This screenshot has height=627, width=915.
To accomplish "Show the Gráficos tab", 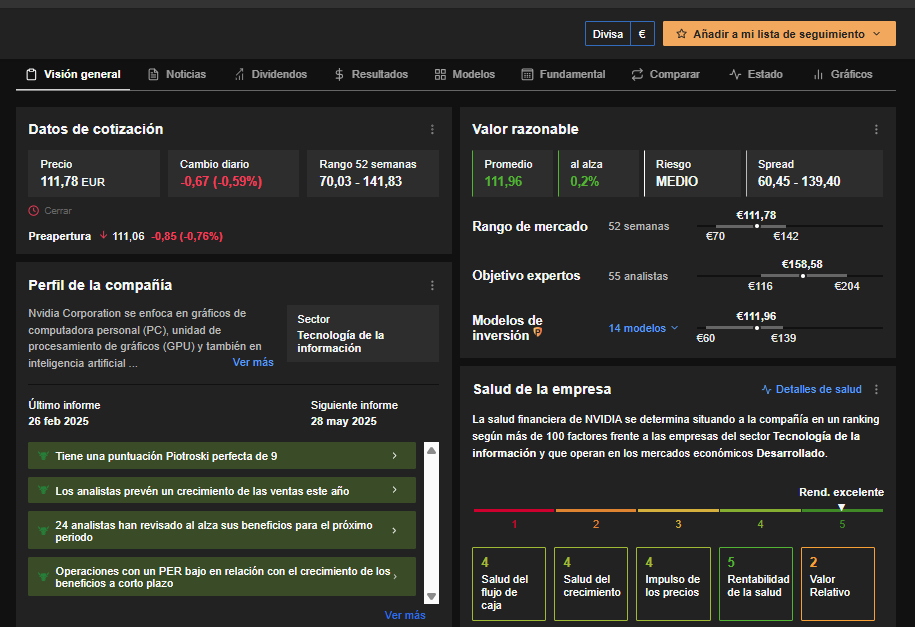I will coord(843,74).
